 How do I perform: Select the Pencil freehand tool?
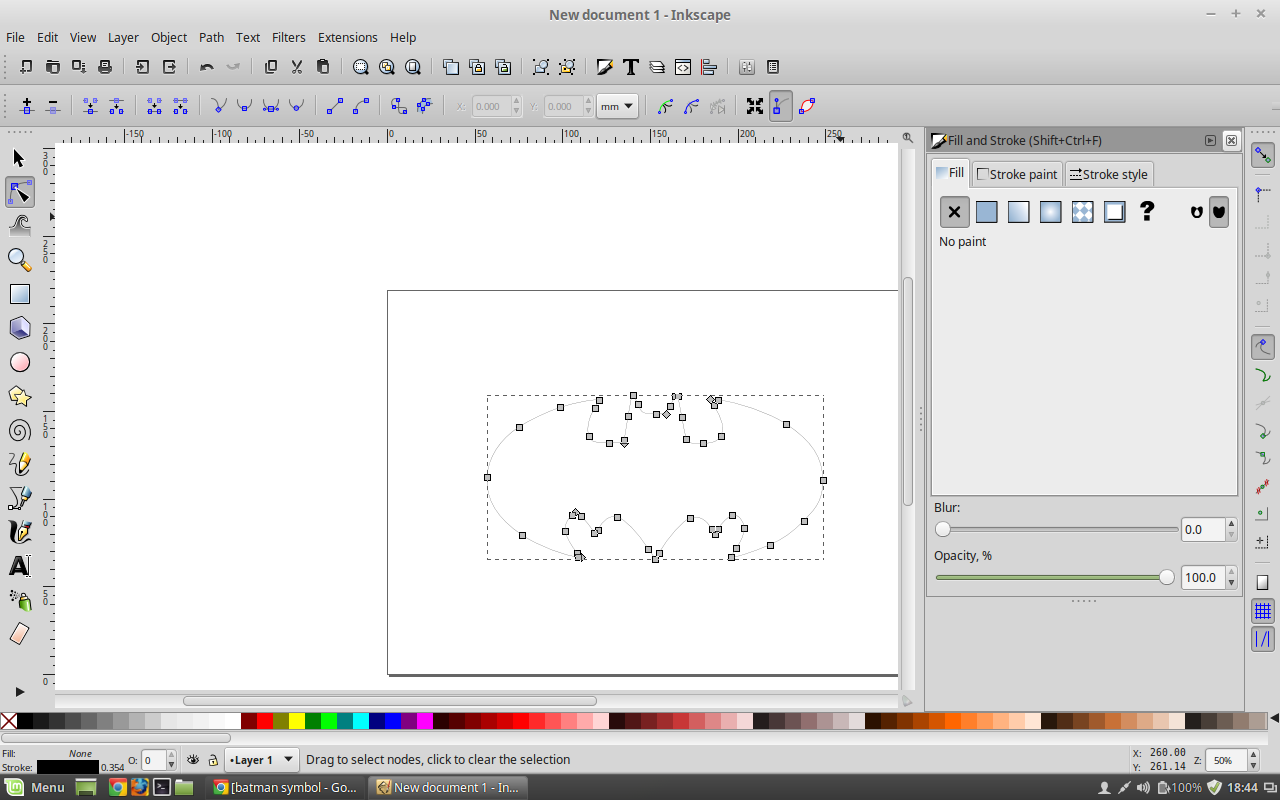point(19,464)
